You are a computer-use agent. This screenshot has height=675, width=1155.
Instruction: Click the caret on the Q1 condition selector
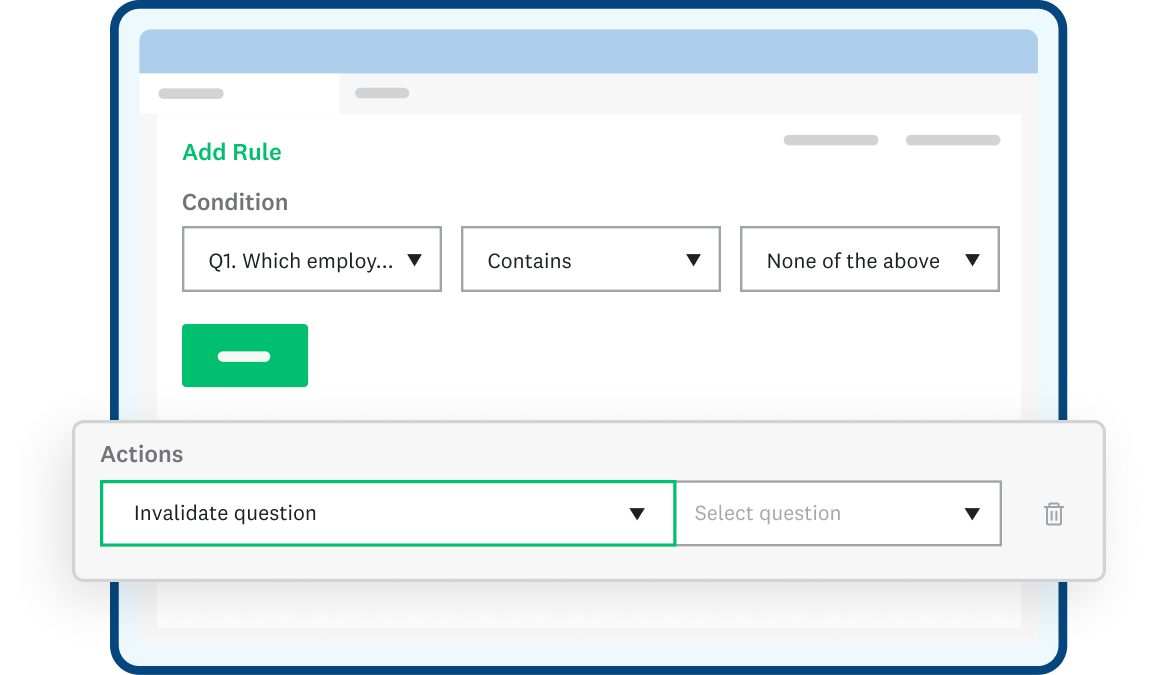coord(416,259)
